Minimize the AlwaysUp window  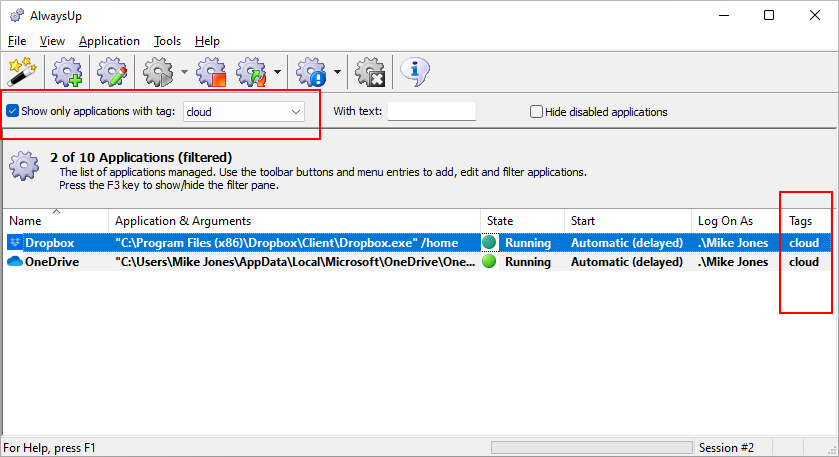[724, 15]
